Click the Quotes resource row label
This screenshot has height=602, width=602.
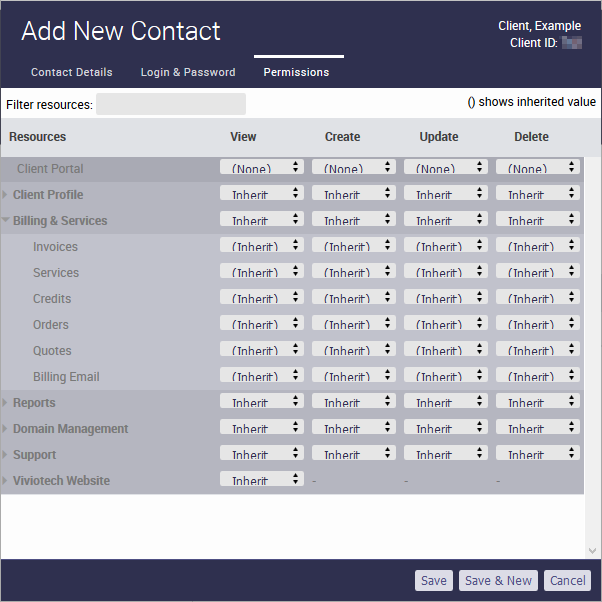point(52,351)
